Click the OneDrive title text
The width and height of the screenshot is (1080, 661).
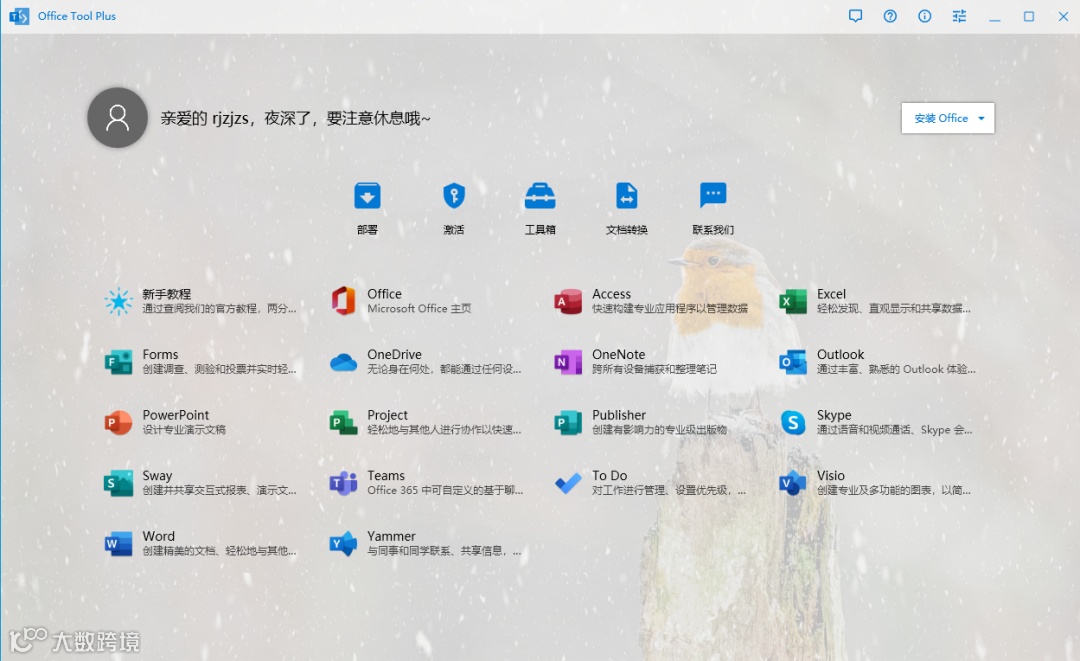click(395, 355)
